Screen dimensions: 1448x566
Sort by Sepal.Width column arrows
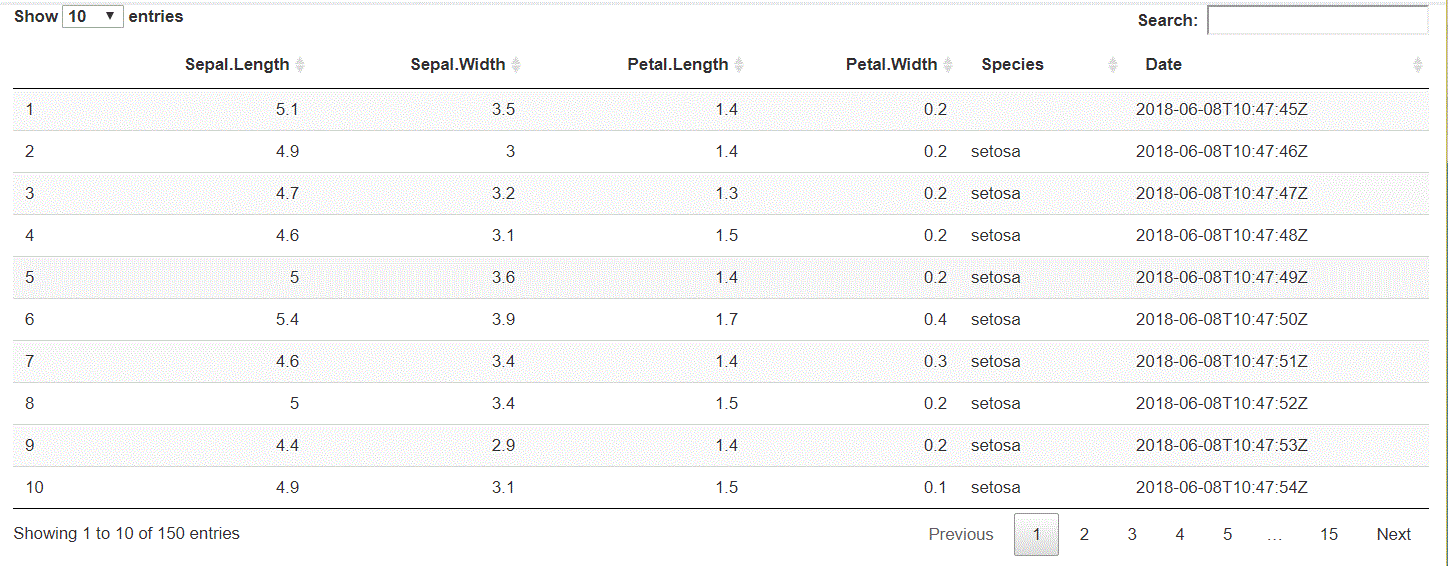pos(516,65)
